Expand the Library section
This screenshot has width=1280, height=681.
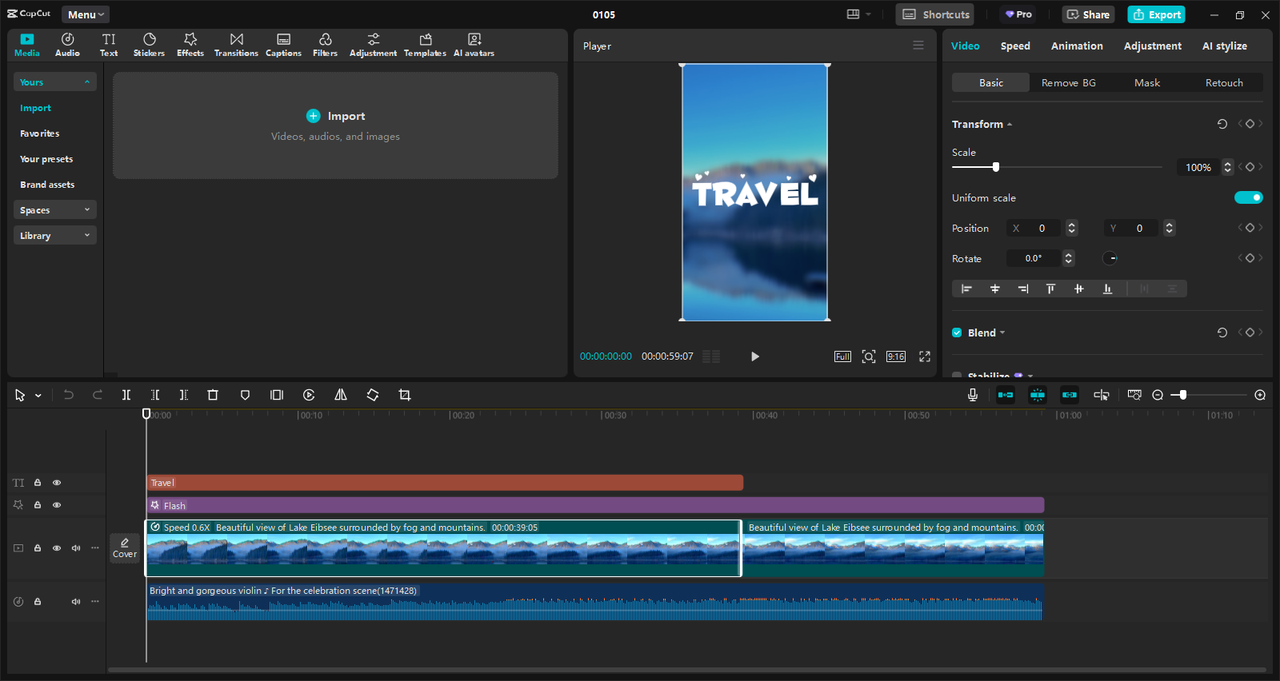point(55,236)
